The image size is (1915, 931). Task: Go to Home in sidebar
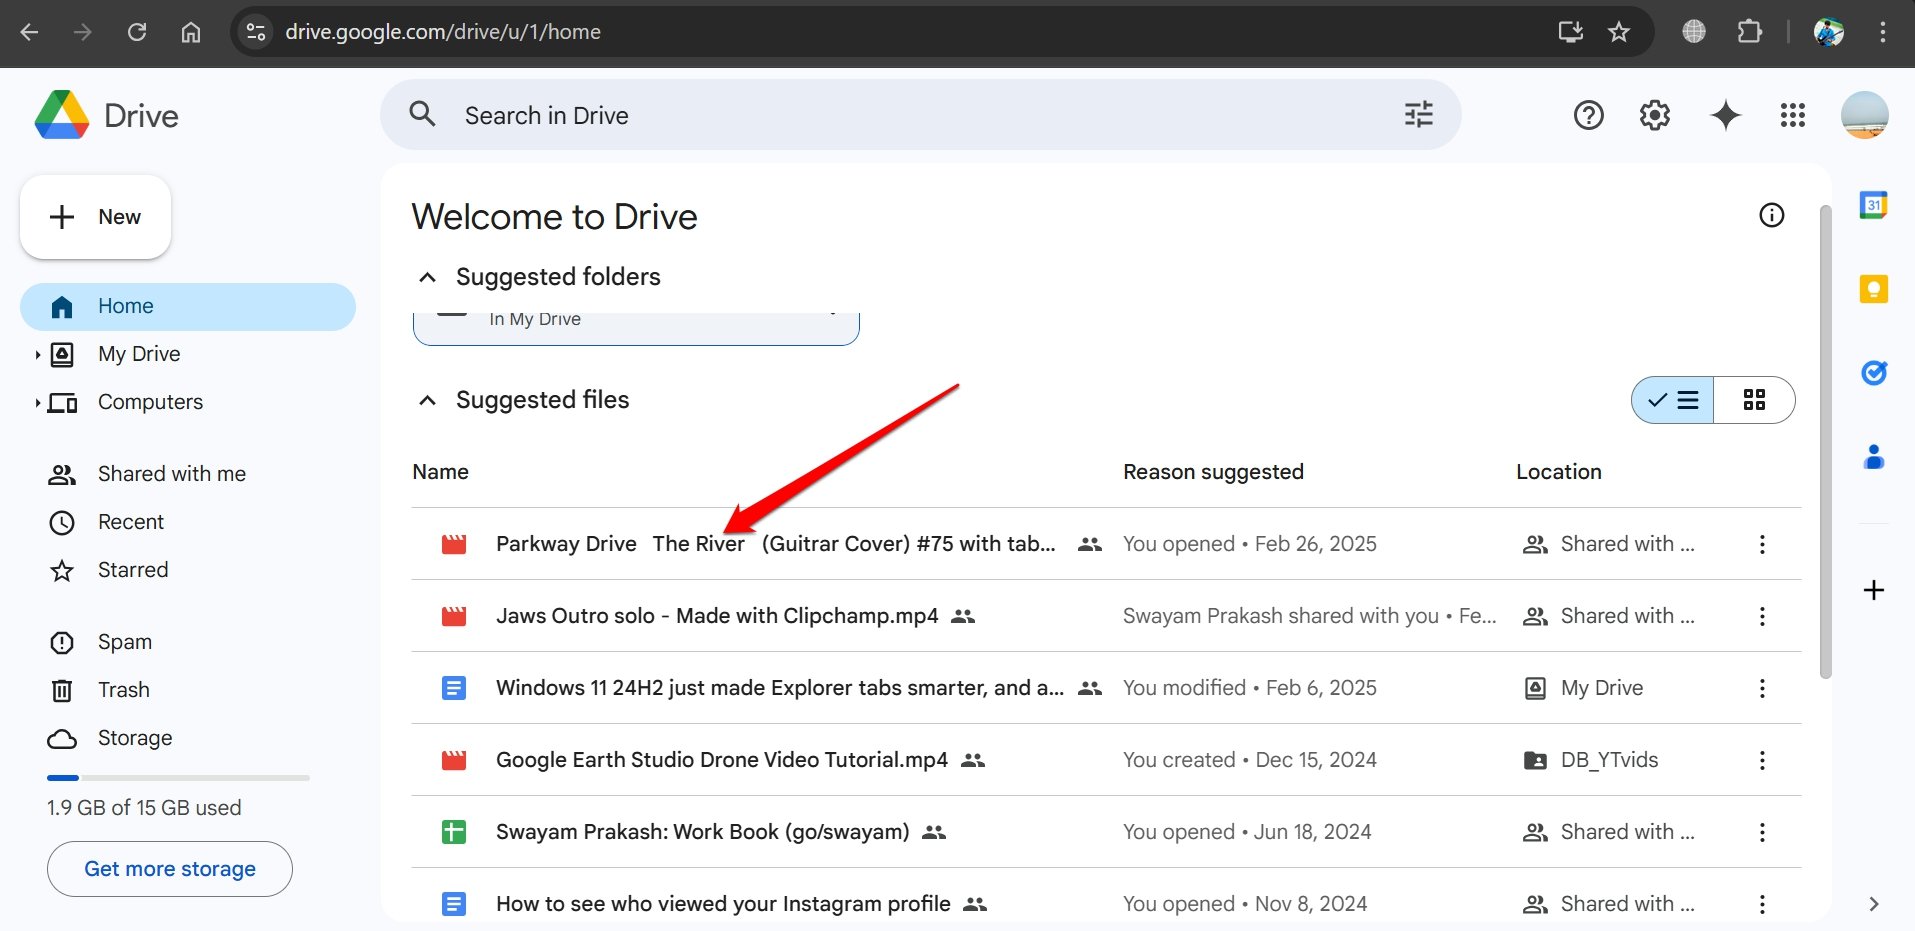pos(188,306)
